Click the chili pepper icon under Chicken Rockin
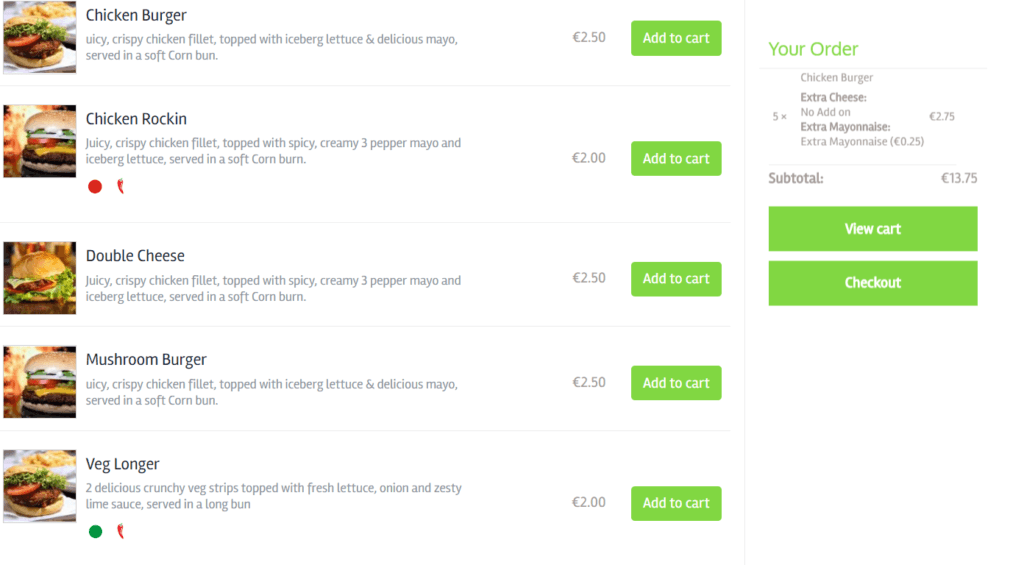The image size is (1024, 565). (121, 187)
